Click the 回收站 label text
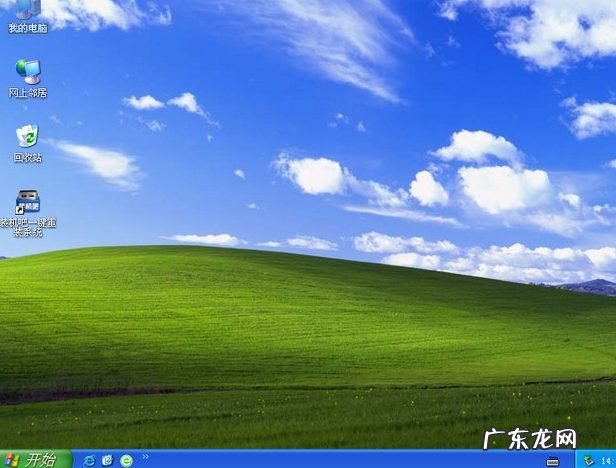Viewport: 616px width, 468px height. (x=27, y=158)
